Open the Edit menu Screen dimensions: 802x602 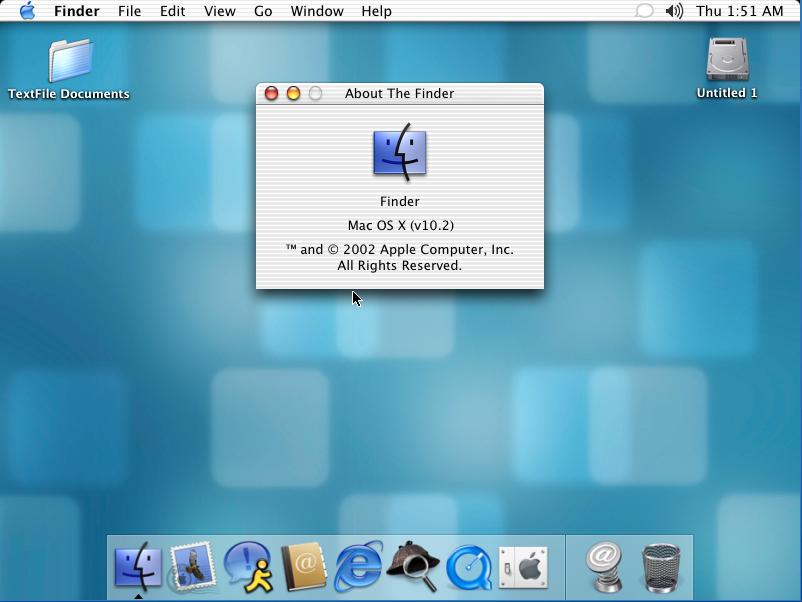(172, 11)
